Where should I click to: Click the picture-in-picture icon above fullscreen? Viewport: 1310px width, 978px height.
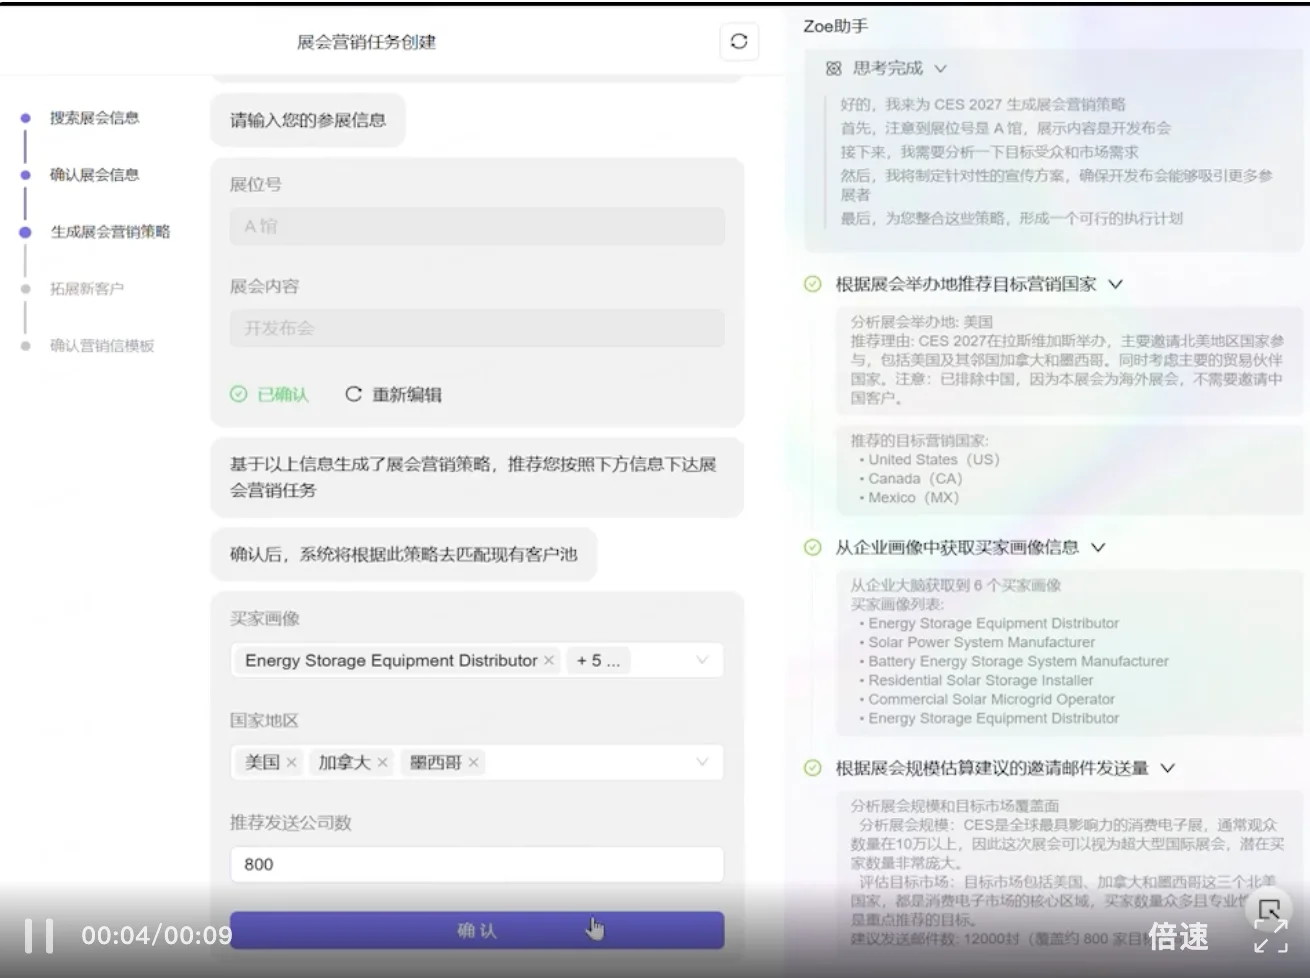pos(1269,910)
